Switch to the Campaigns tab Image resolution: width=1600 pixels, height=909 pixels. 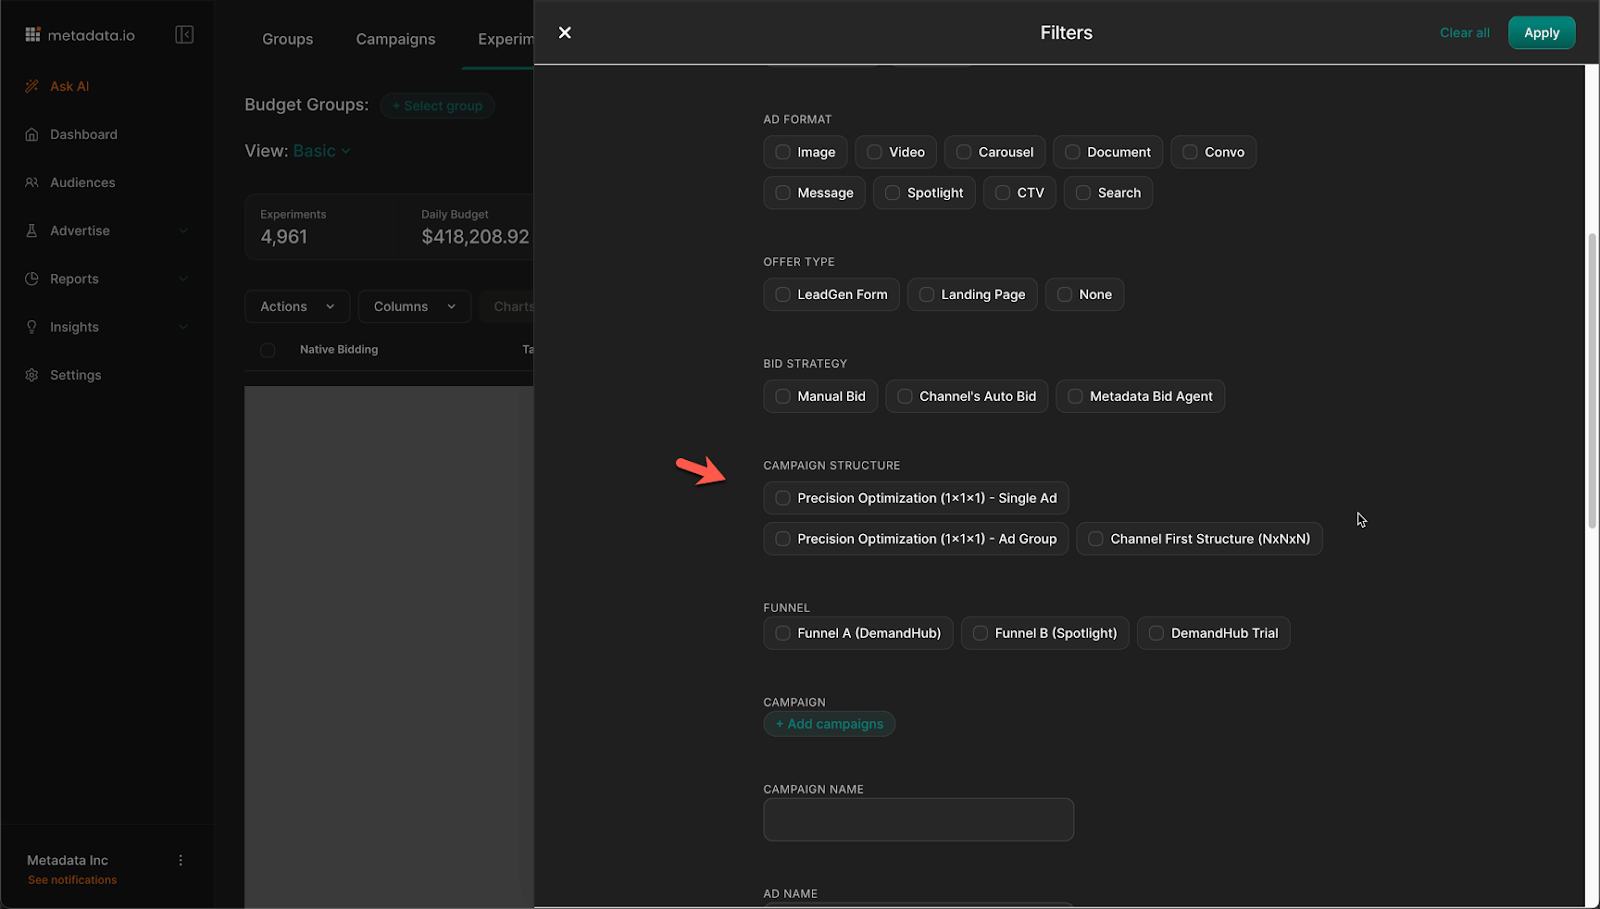pyautogui.click(x=395, y=39)
